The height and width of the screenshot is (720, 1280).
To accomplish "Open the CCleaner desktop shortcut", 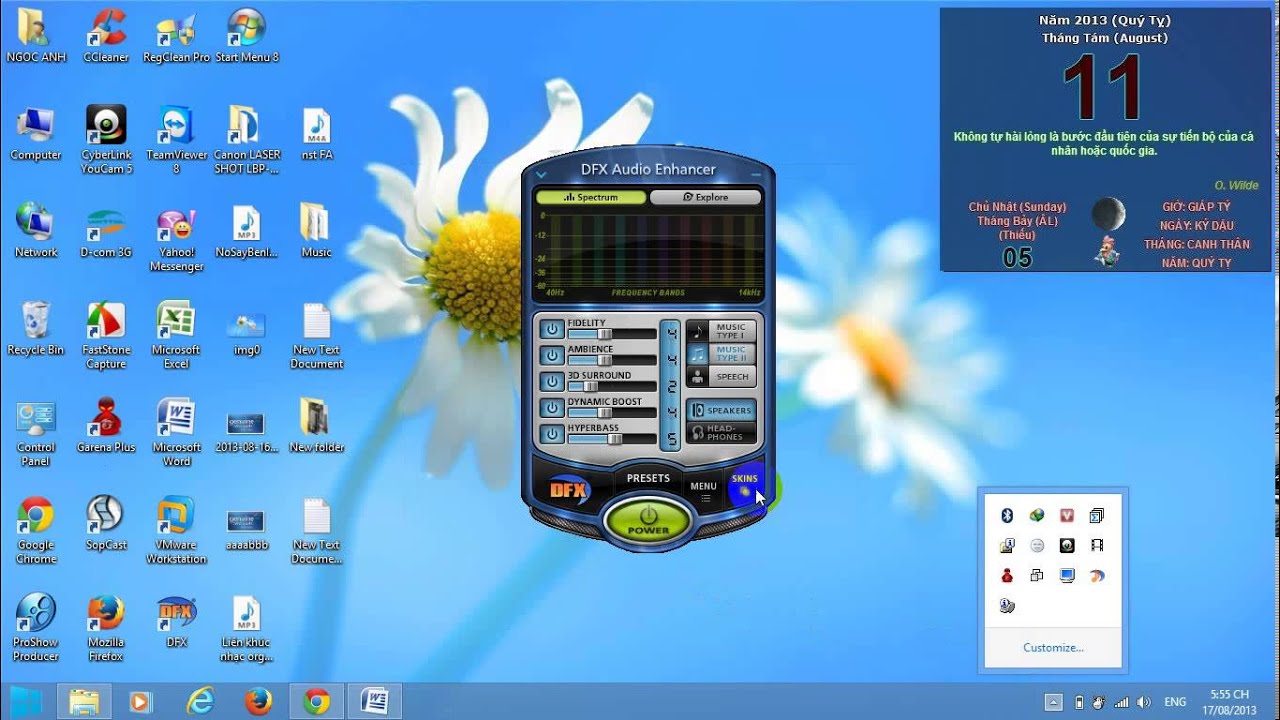I will [x=105, y=37].
